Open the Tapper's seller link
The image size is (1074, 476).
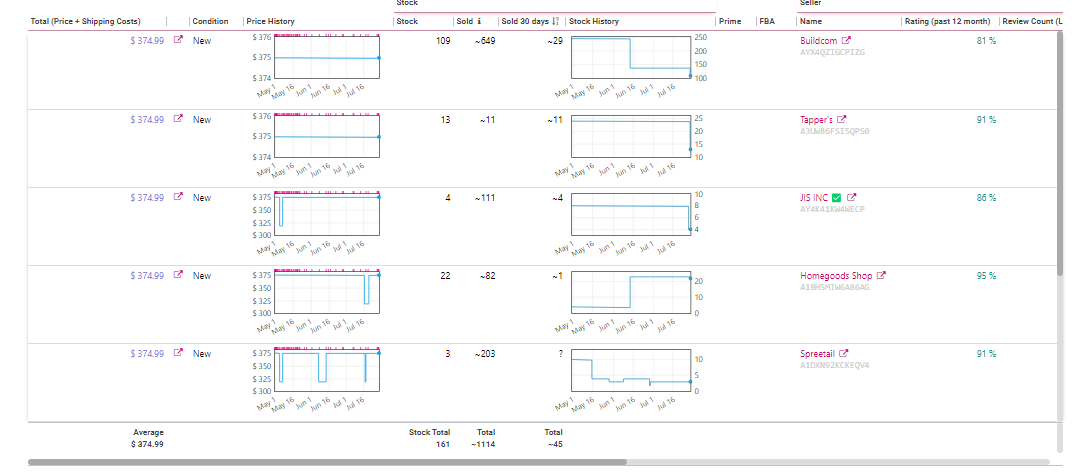(816, 119)
